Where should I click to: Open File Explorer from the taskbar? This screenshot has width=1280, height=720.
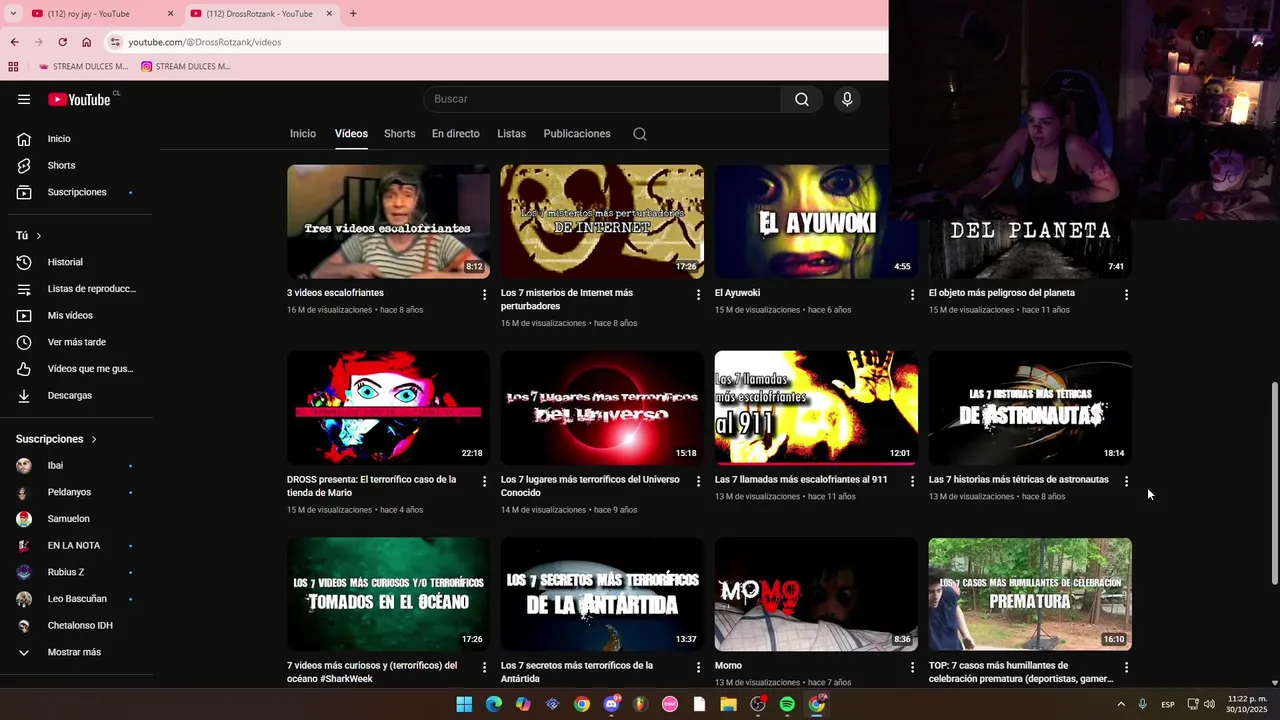click(x=728, y=704)
